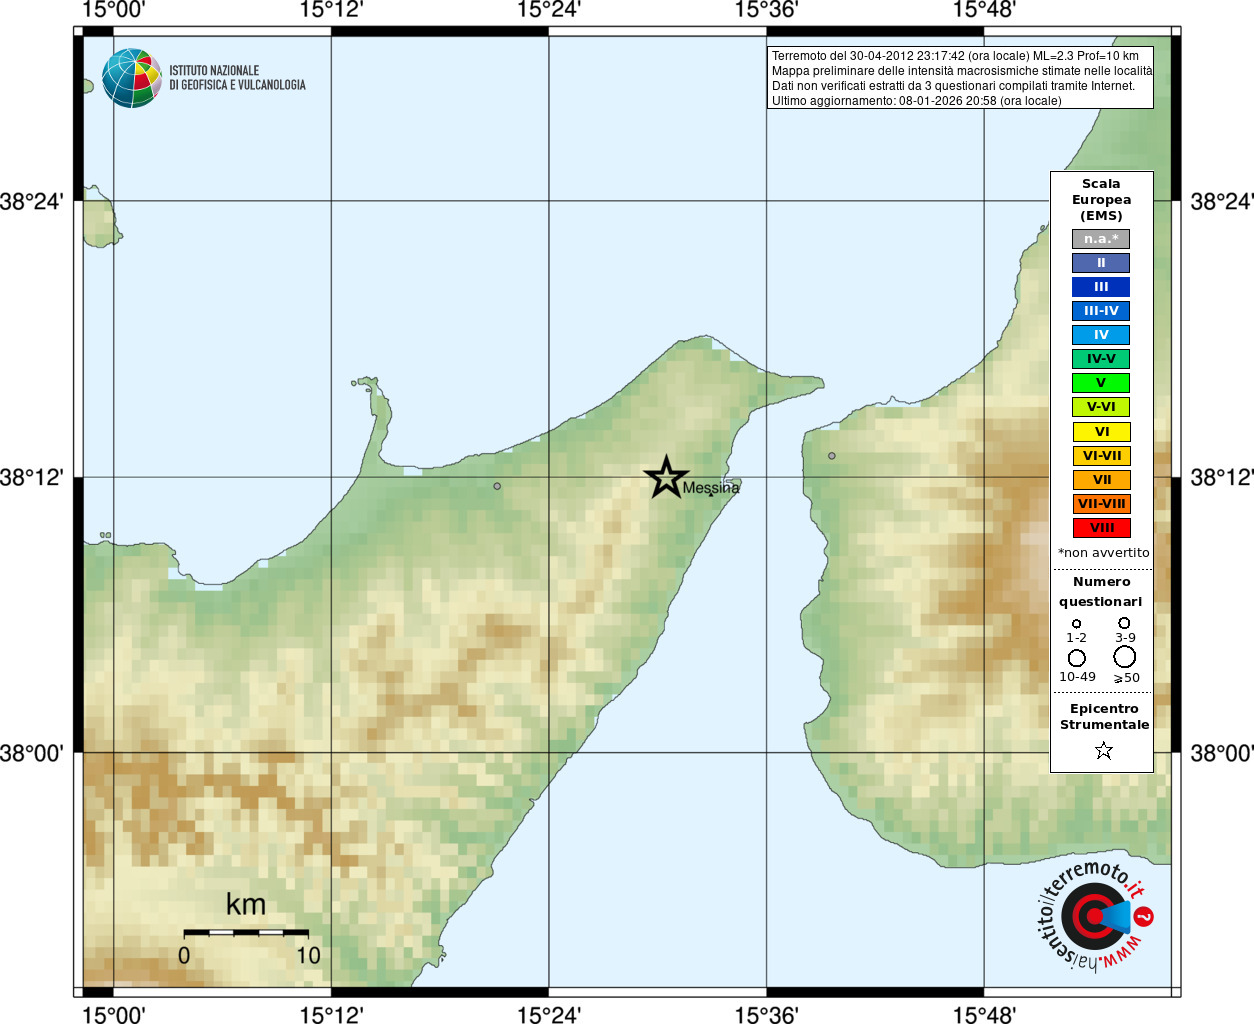
Task: Select the dark blue III intensity swatch
Action: click(x=1101, y=287)
